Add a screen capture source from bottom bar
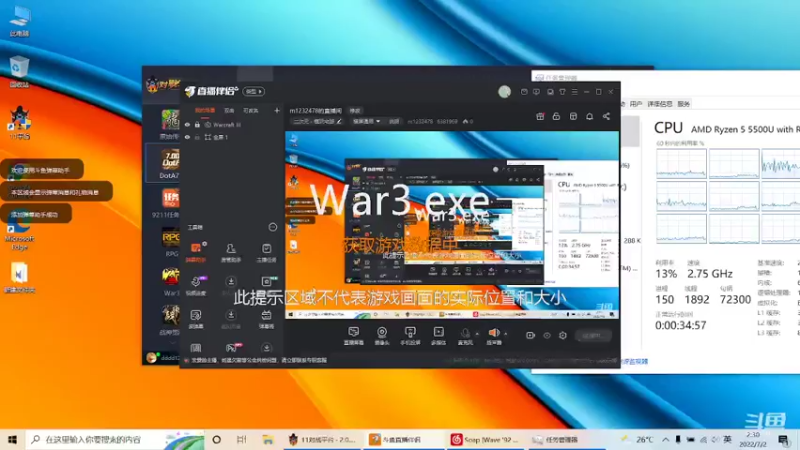This screenshot has width=800, height=450. [353, 336]
